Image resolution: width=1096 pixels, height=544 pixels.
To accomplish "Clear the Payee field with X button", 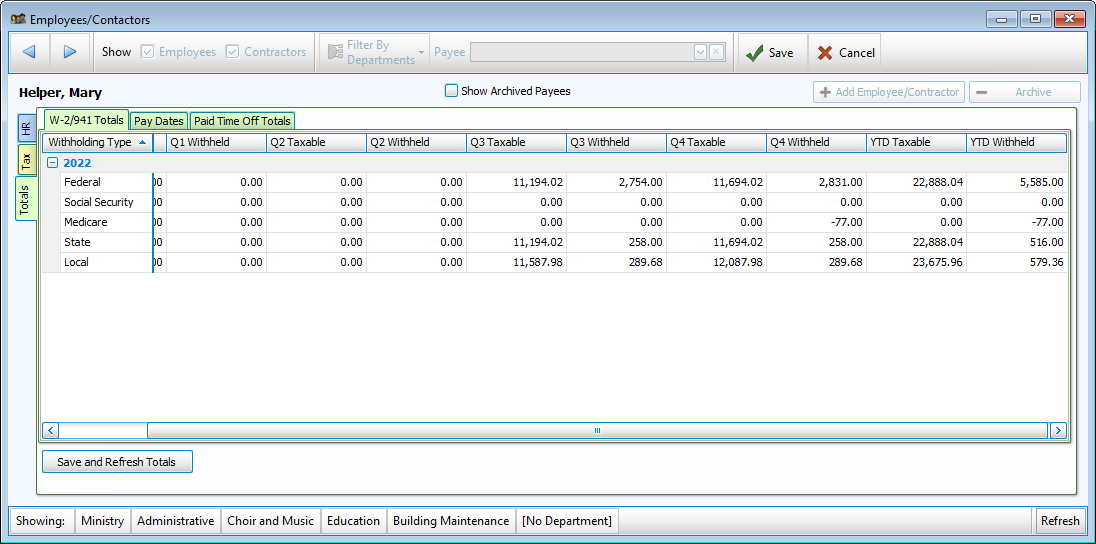I will point(716,52).
